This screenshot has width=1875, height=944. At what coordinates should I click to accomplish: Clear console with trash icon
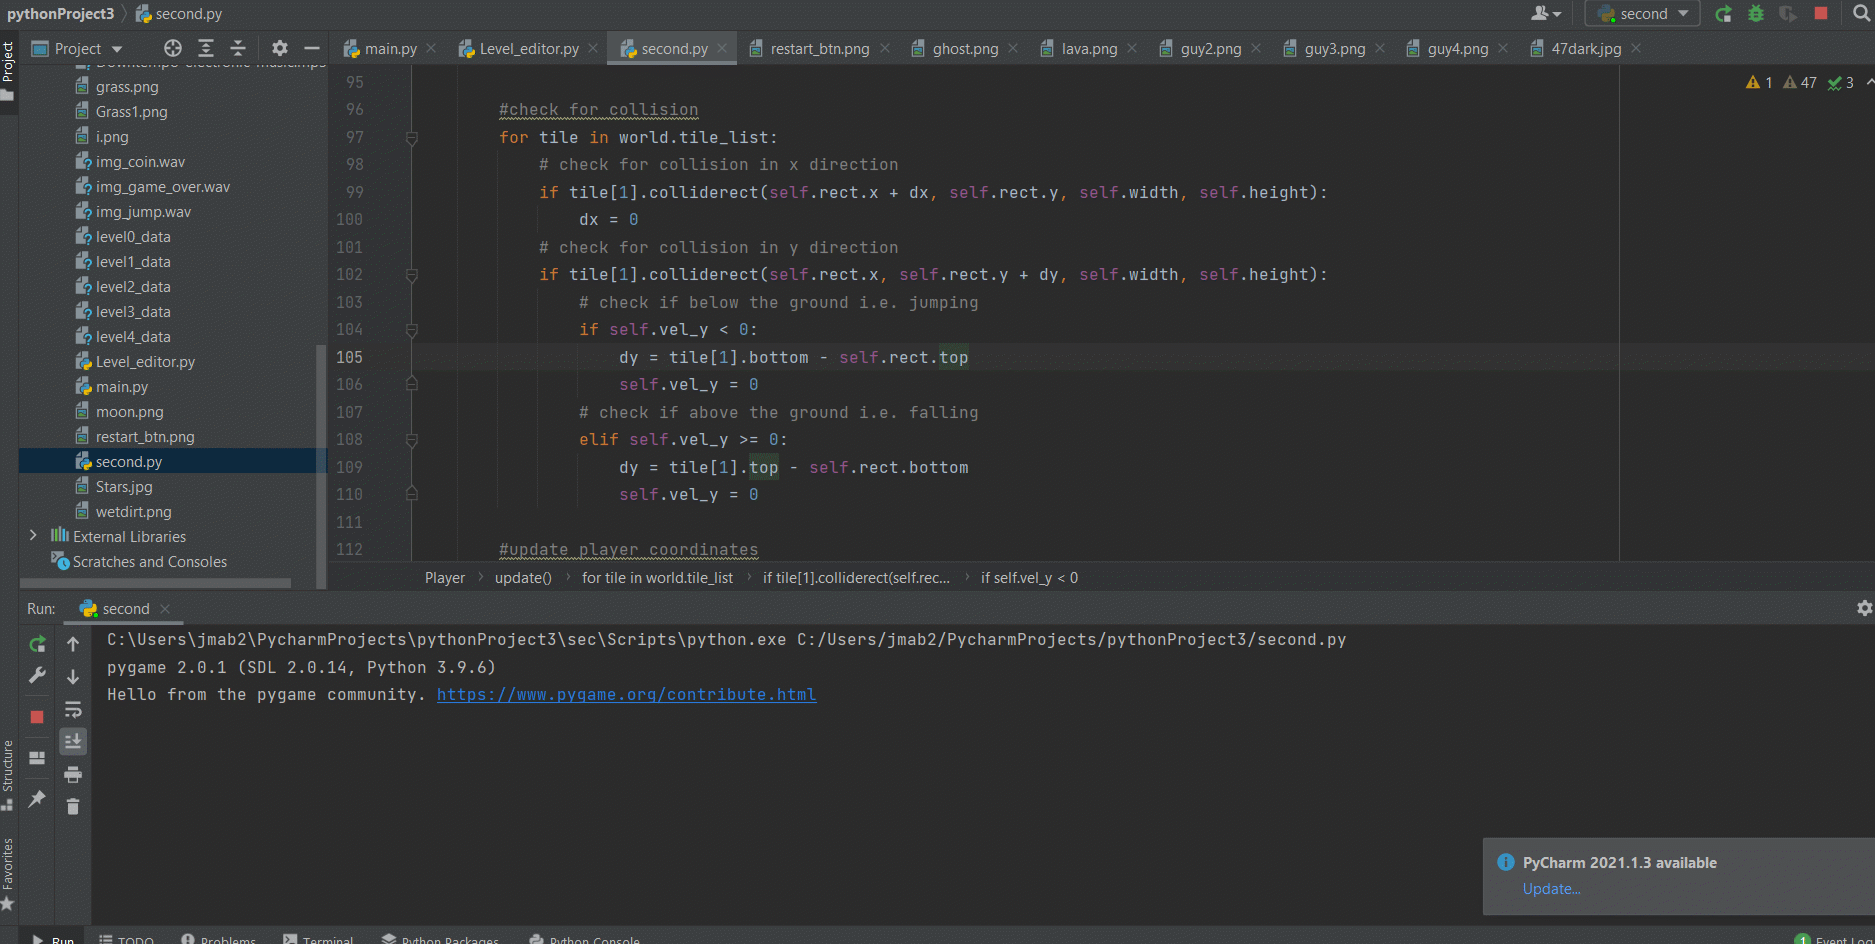pos(73,806)
